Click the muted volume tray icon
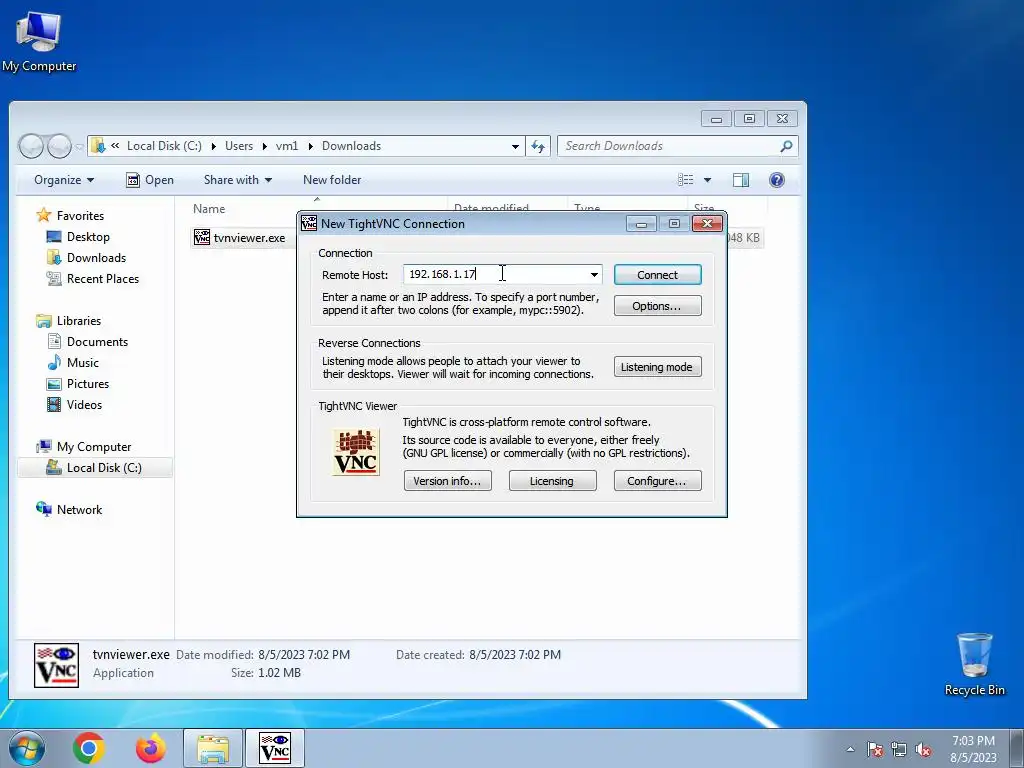The height and width of the screenshot is (768, 1024). click(923, 749)
